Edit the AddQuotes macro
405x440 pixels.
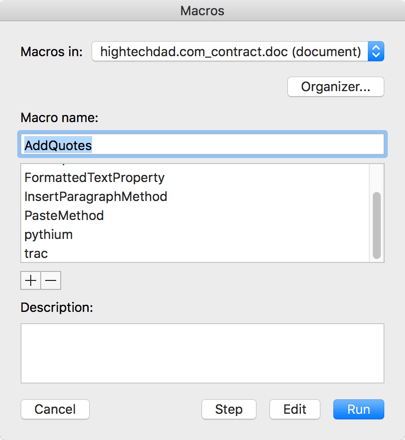click(295, 409)
